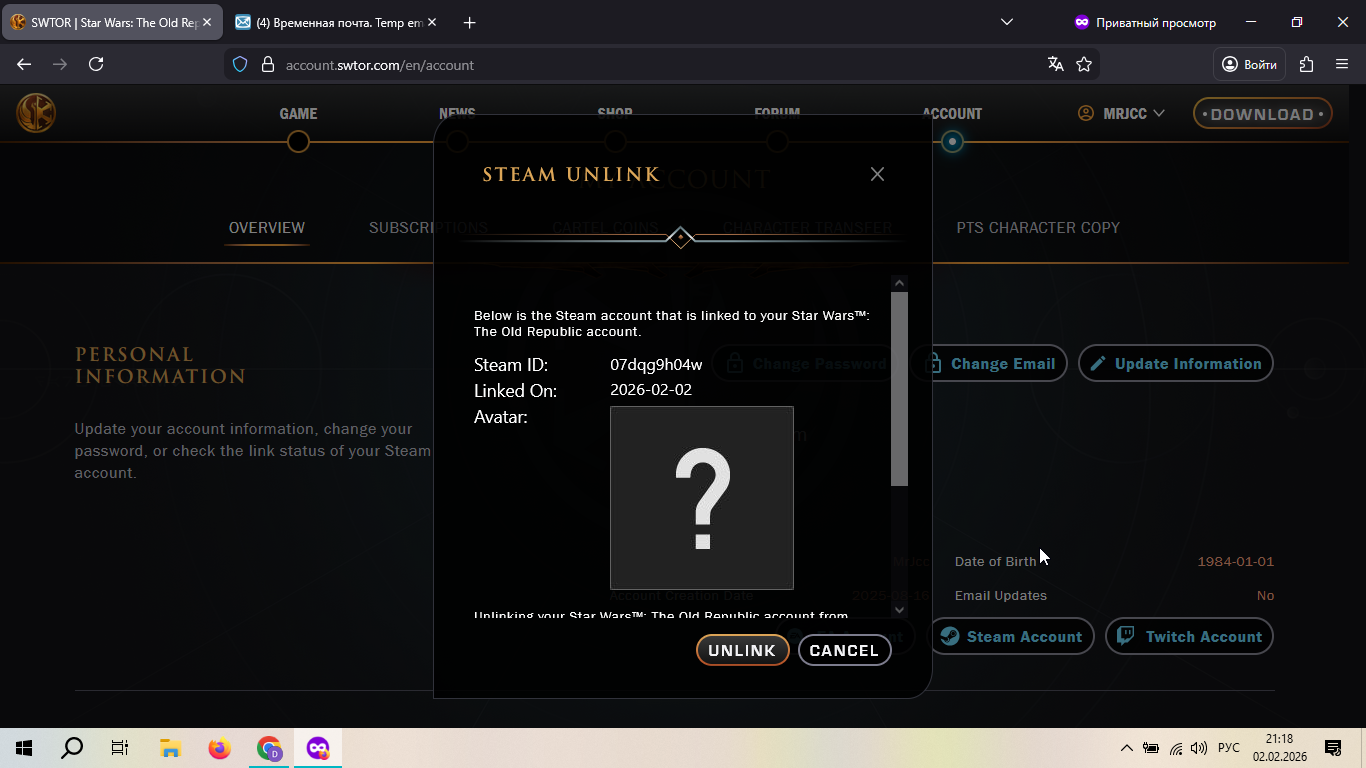
Task: Open the SWTOR logo home icon
Action: pos(36,113)
